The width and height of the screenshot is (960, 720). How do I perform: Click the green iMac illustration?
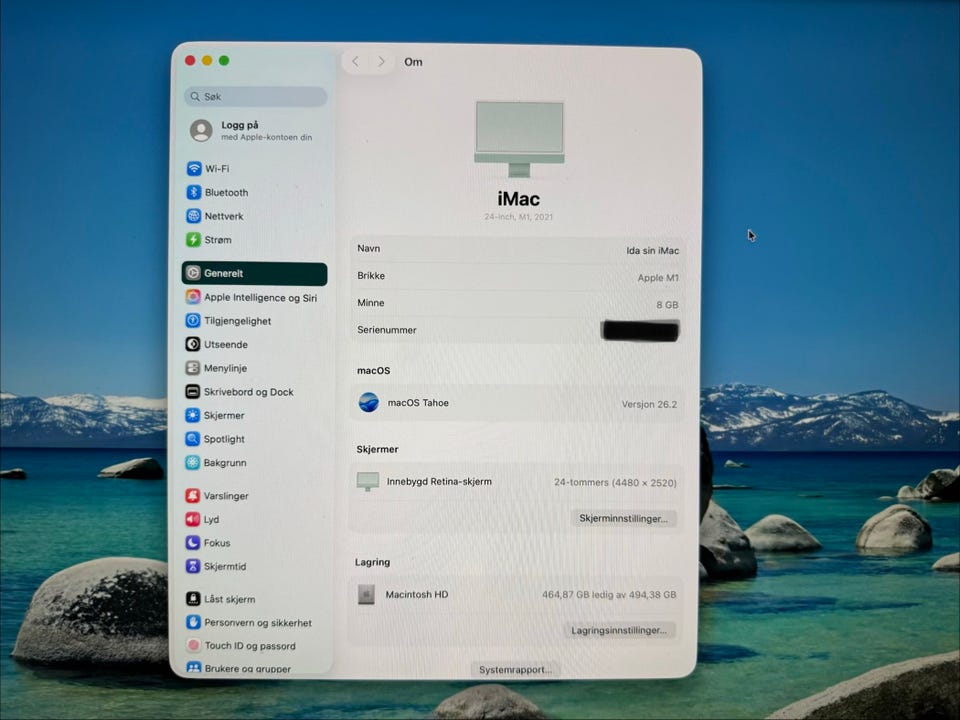[x=519, y=140]
